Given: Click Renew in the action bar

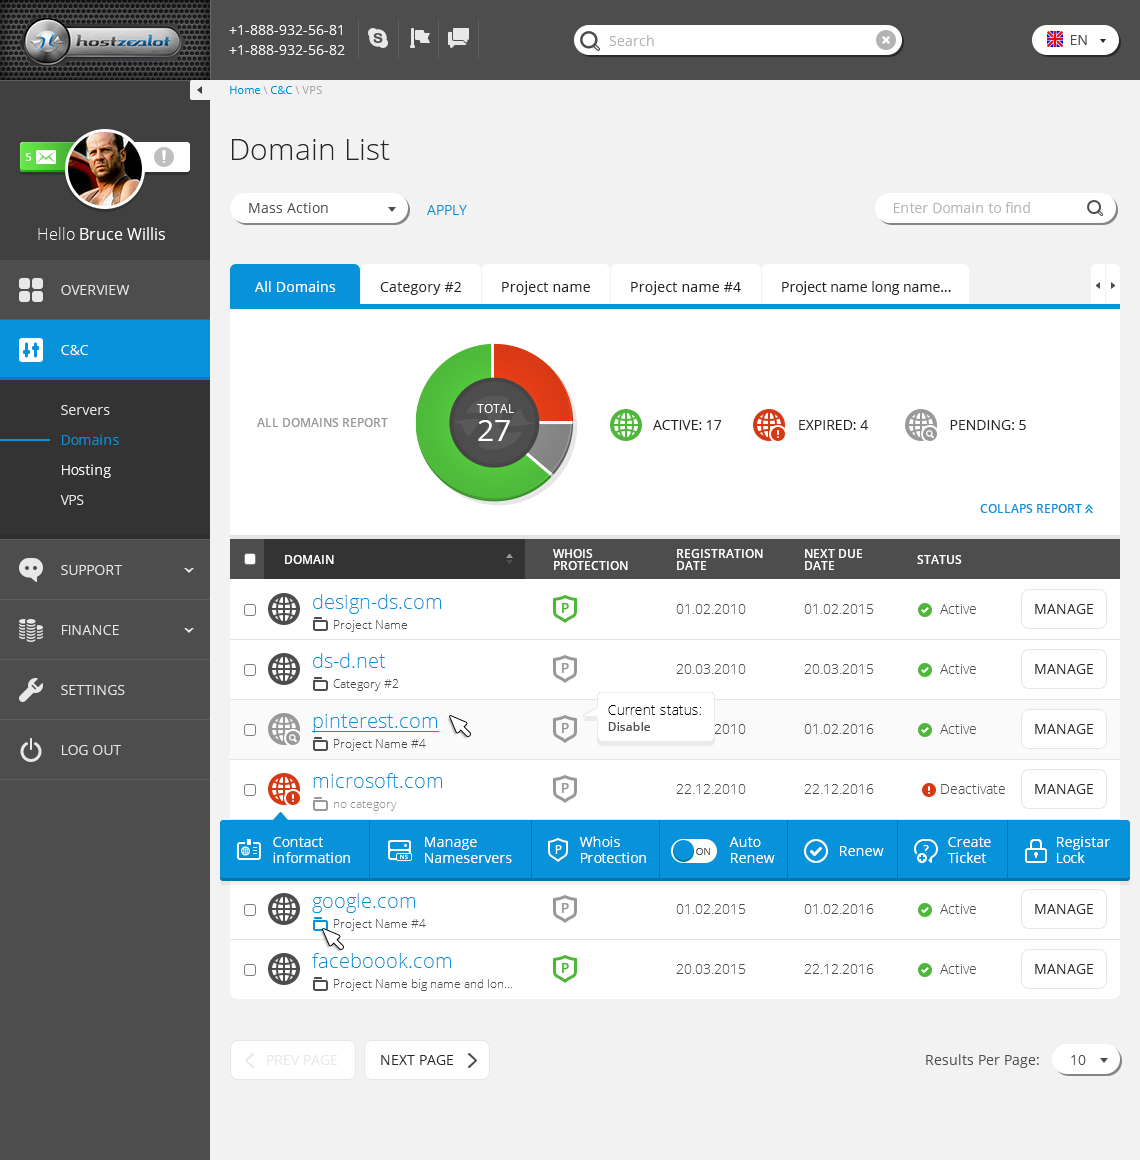Looking at the screenshot, I should tap(843, 851).
